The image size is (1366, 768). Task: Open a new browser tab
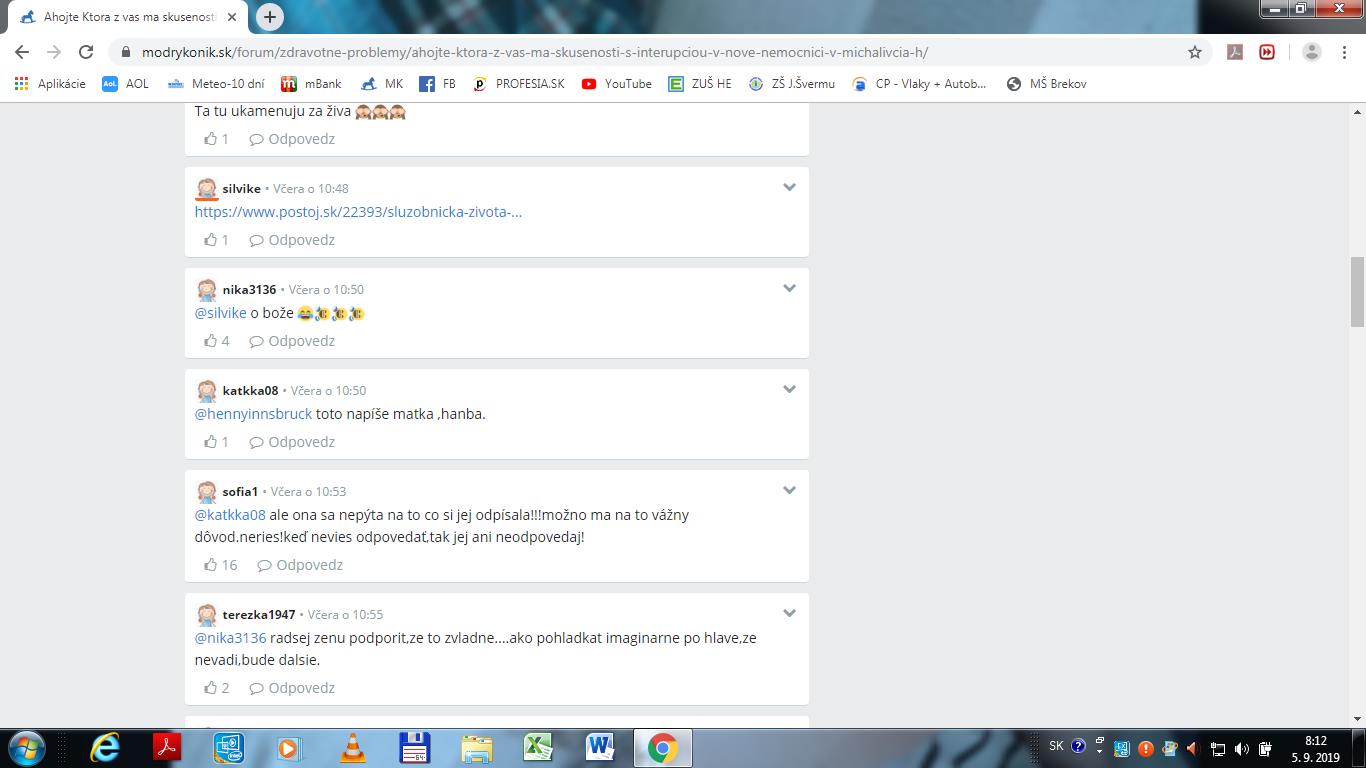(269, 17)
